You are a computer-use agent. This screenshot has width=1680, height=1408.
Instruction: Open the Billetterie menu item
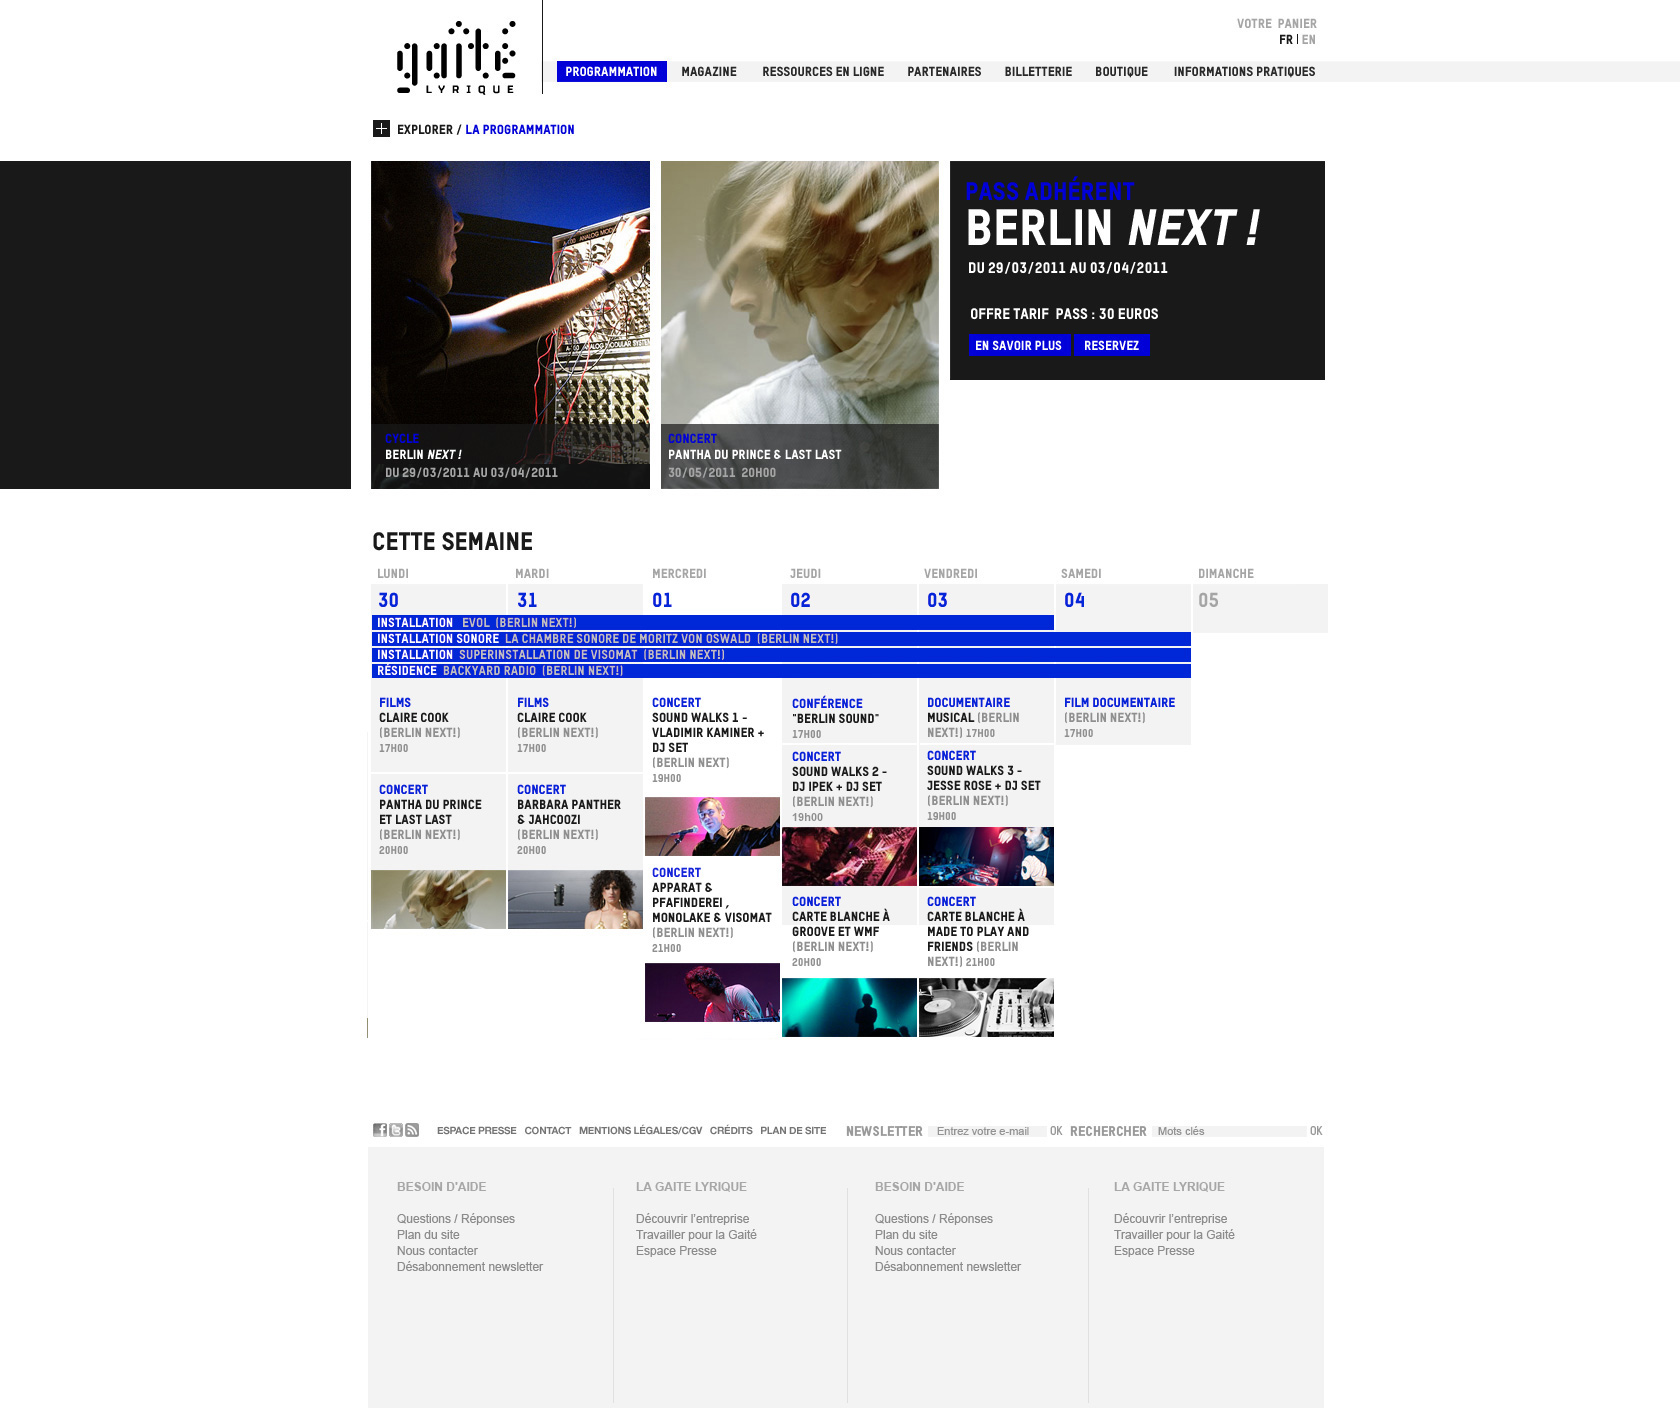click(x=1038, y=72)
